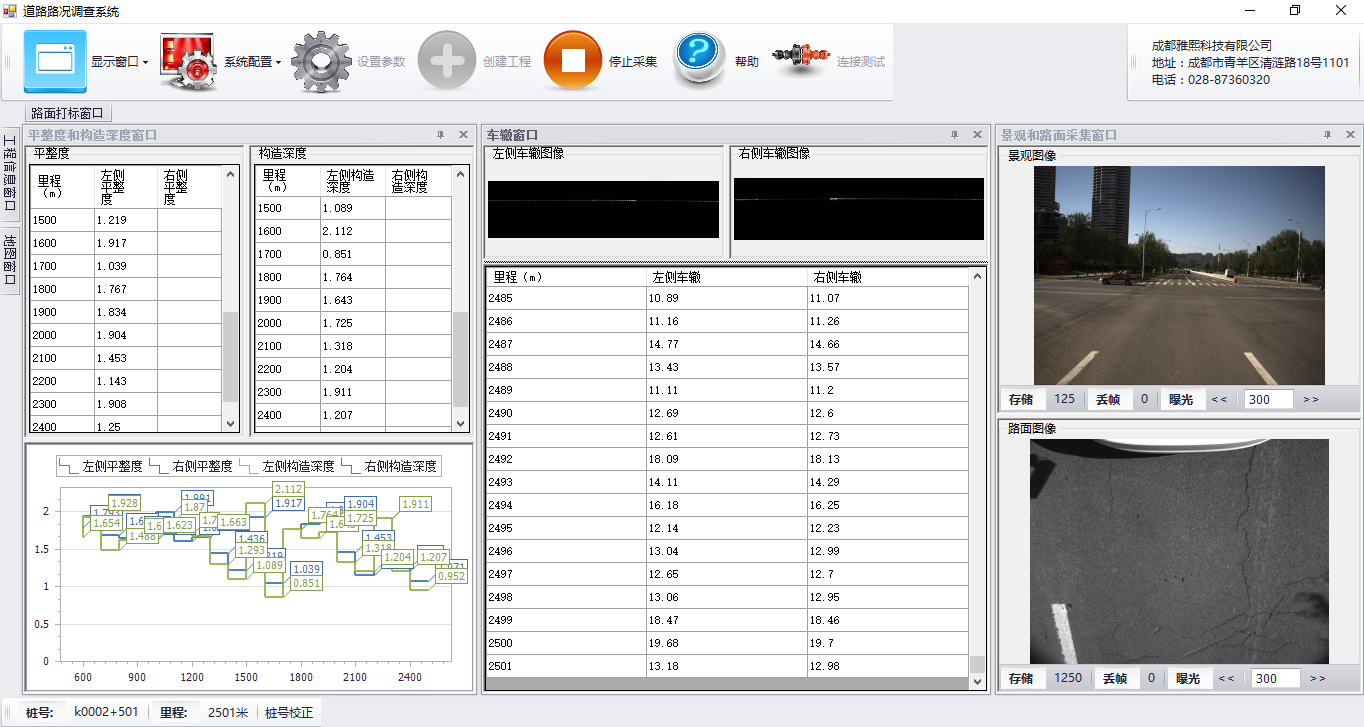Click the 系统配置 red gear icon
The image size is (1364, 727).
(188, 61)
